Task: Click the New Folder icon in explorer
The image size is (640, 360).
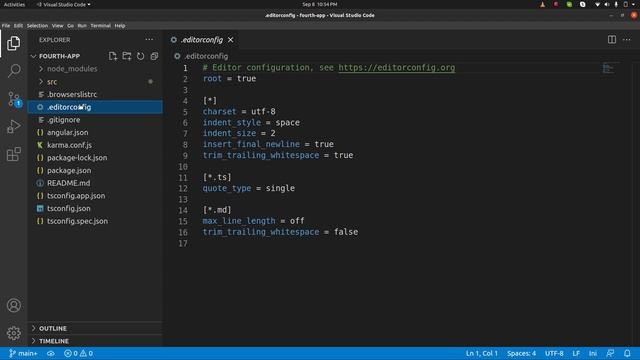Action: coord(127,56)
